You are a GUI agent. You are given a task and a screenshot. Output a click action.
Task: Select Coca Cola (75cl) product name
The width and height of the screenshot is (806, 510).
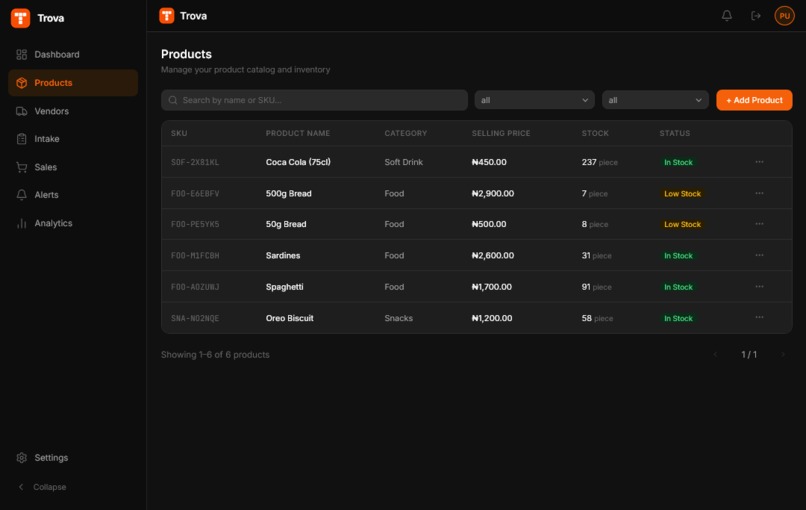298,162
